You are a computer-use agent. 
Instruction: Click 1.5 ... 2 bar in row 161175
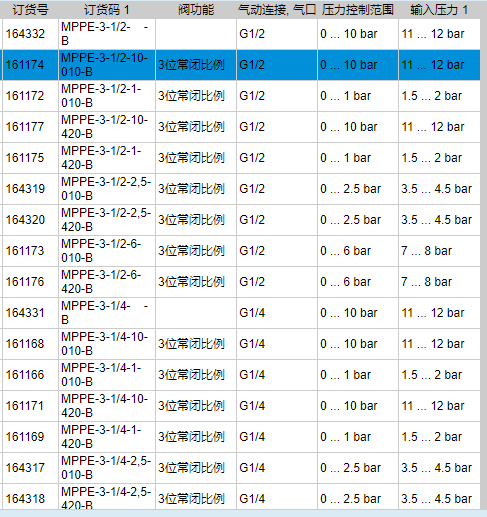pos(432,158)
